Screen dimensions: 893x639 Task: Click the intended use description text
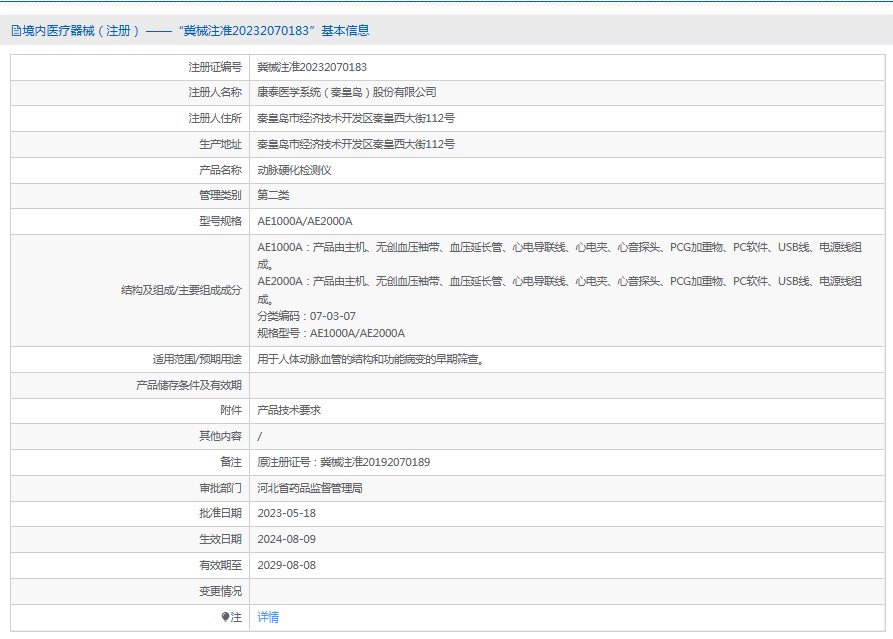(x=377, y=359)
